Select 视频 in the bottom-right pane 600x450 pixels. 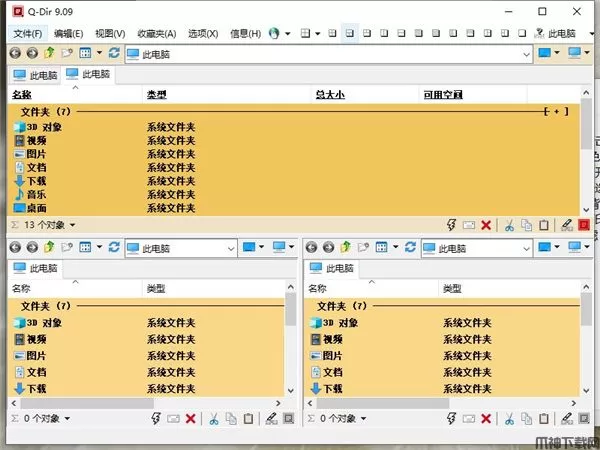click(x=327, y=339)
